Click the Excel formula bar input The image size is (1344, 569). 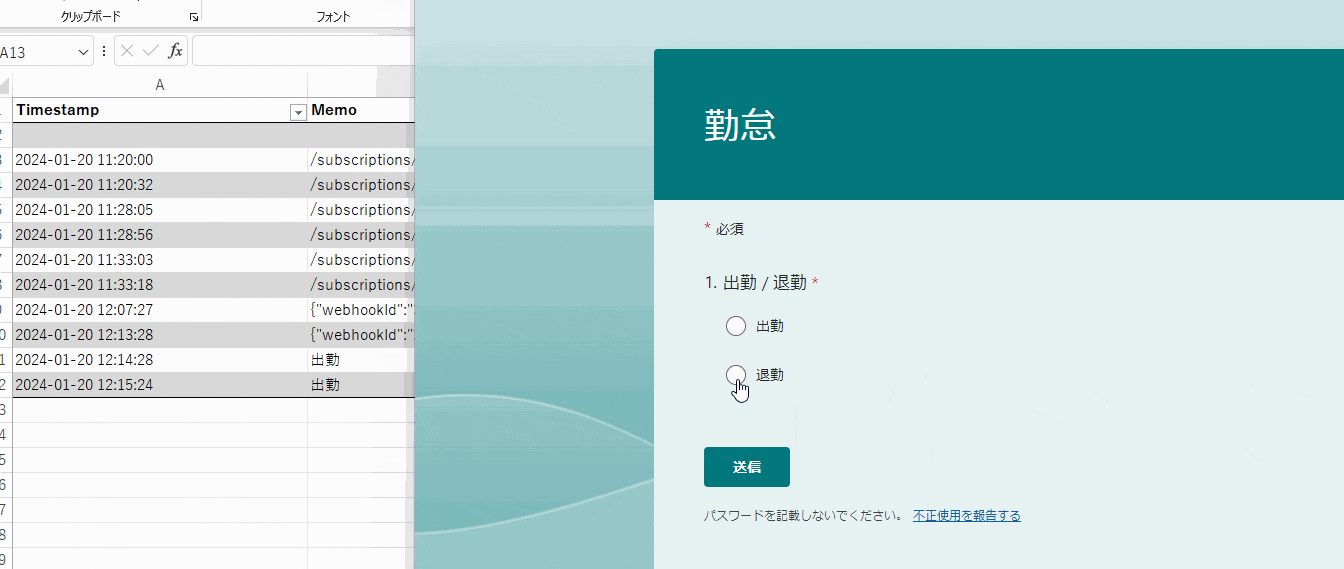[302, 51]
